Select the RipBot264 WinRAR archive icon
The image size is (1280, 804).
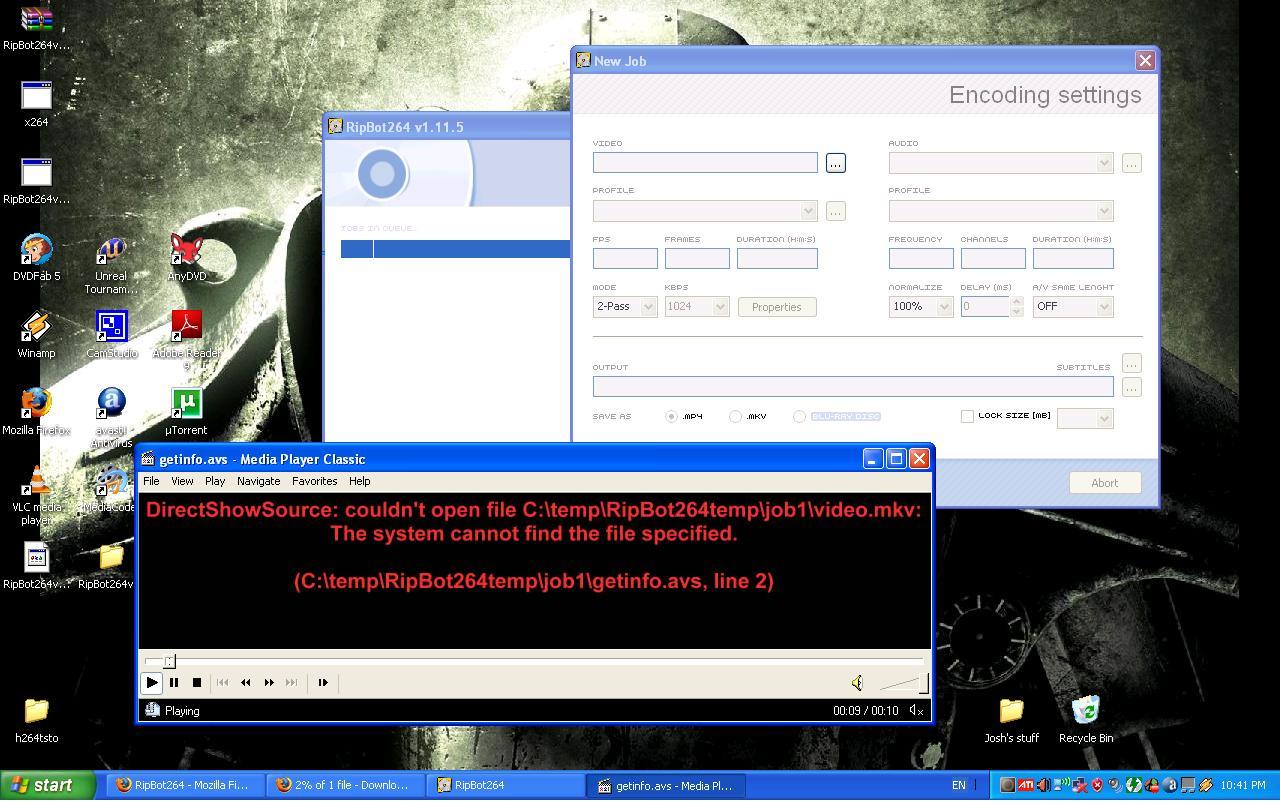(x=36, y=27)
